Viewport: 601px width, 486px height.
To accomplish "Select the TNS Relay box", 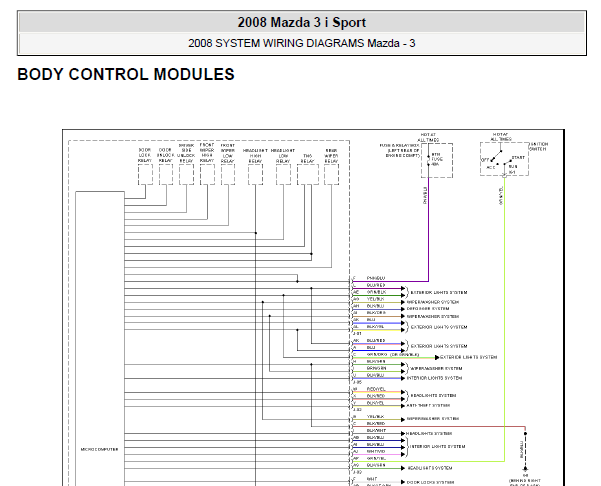I will [x=308, y=174].
